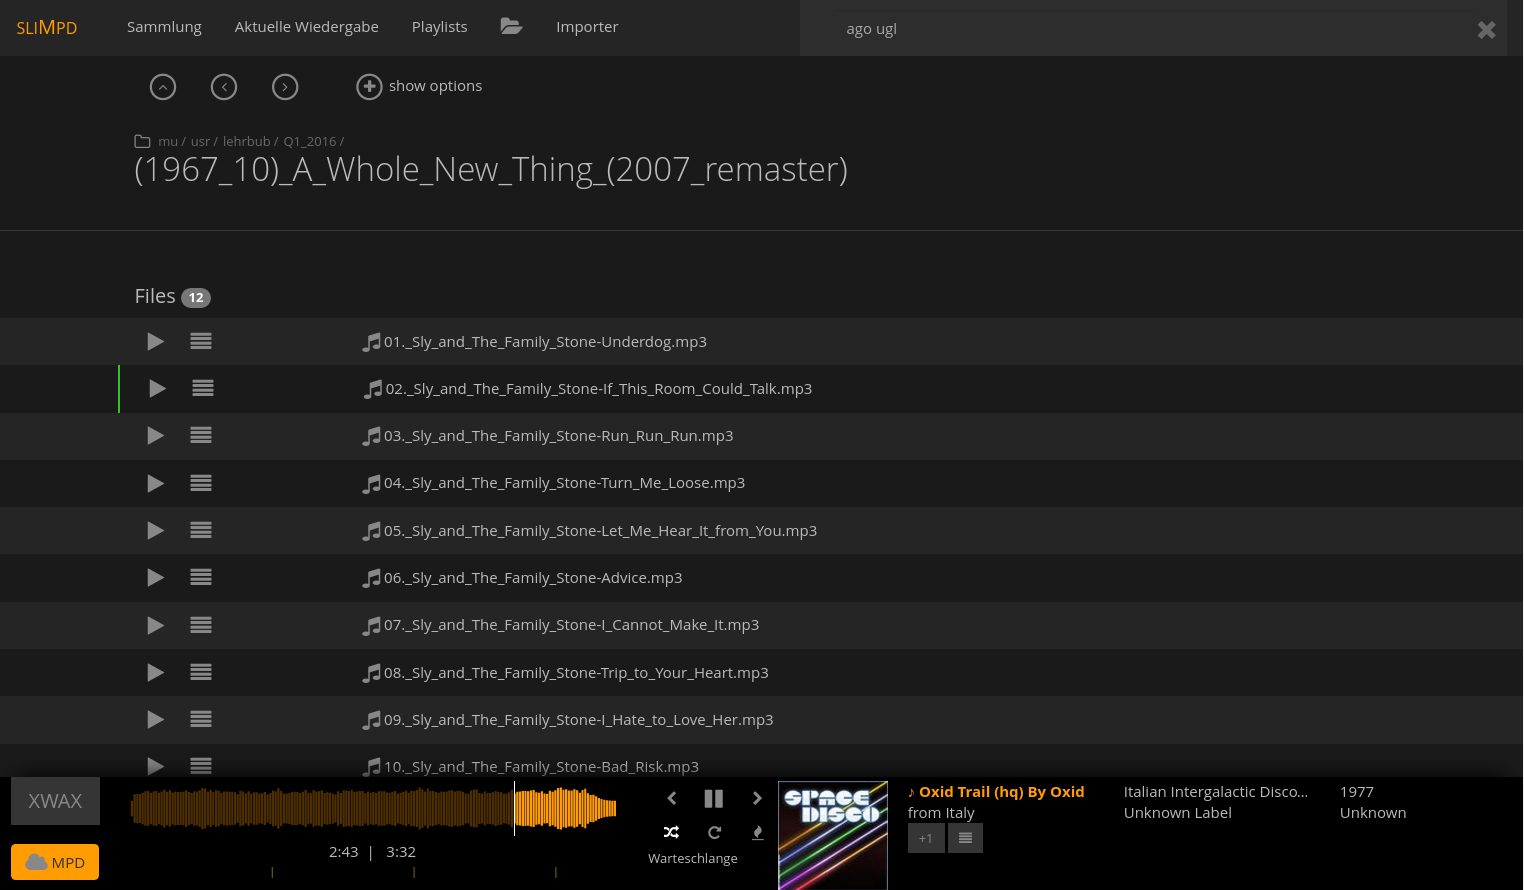Viewport: 1524px width, 890px height.
Task: Switch to the Playlists section
Action: [x=439, y=27]
